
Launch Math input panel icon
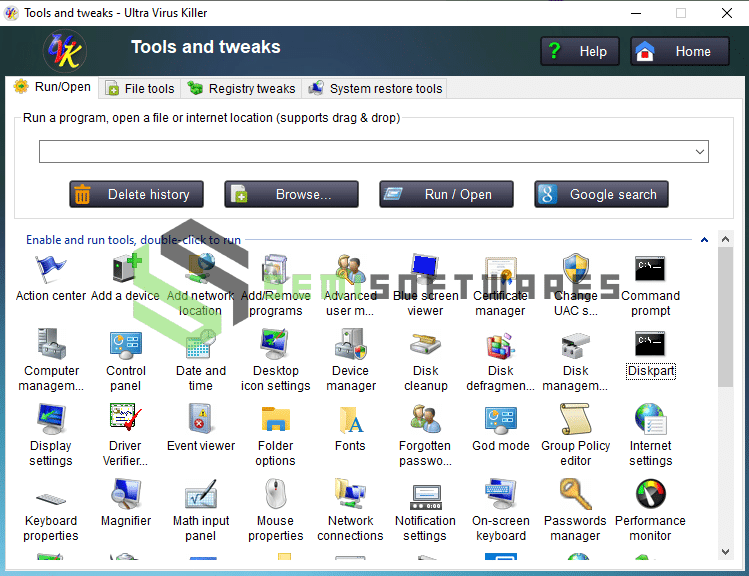pyautogui.click(x=201, y=494)
